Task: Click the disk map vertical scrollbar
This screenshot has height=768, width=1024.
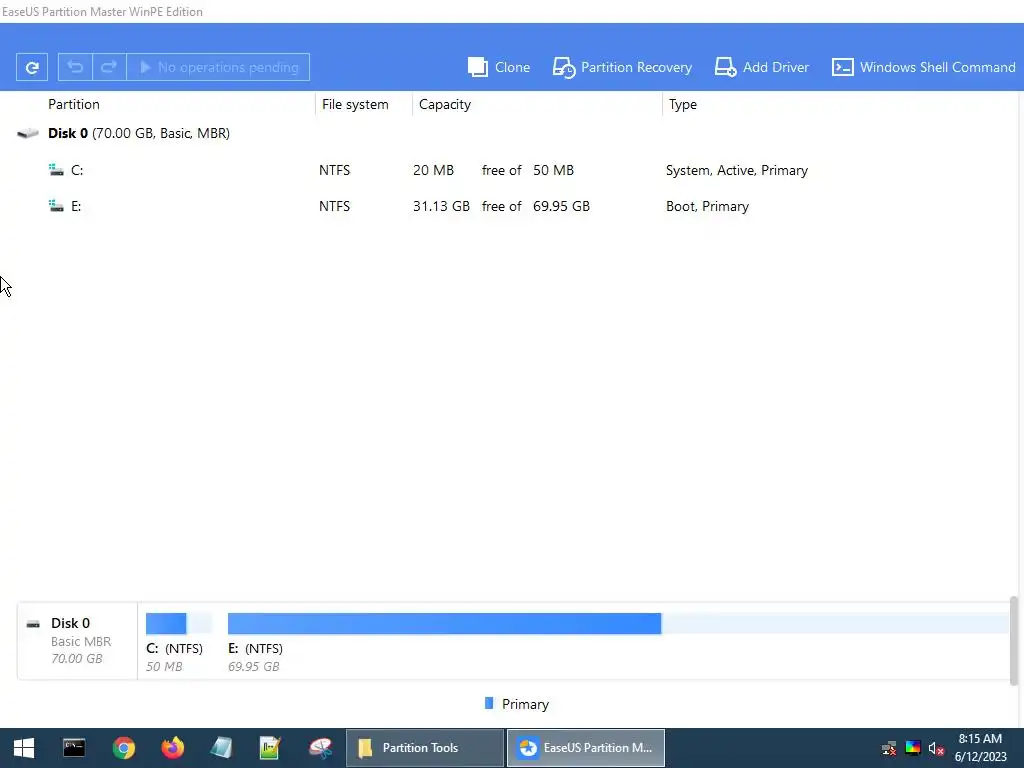Action: [x=1014, y=641]
